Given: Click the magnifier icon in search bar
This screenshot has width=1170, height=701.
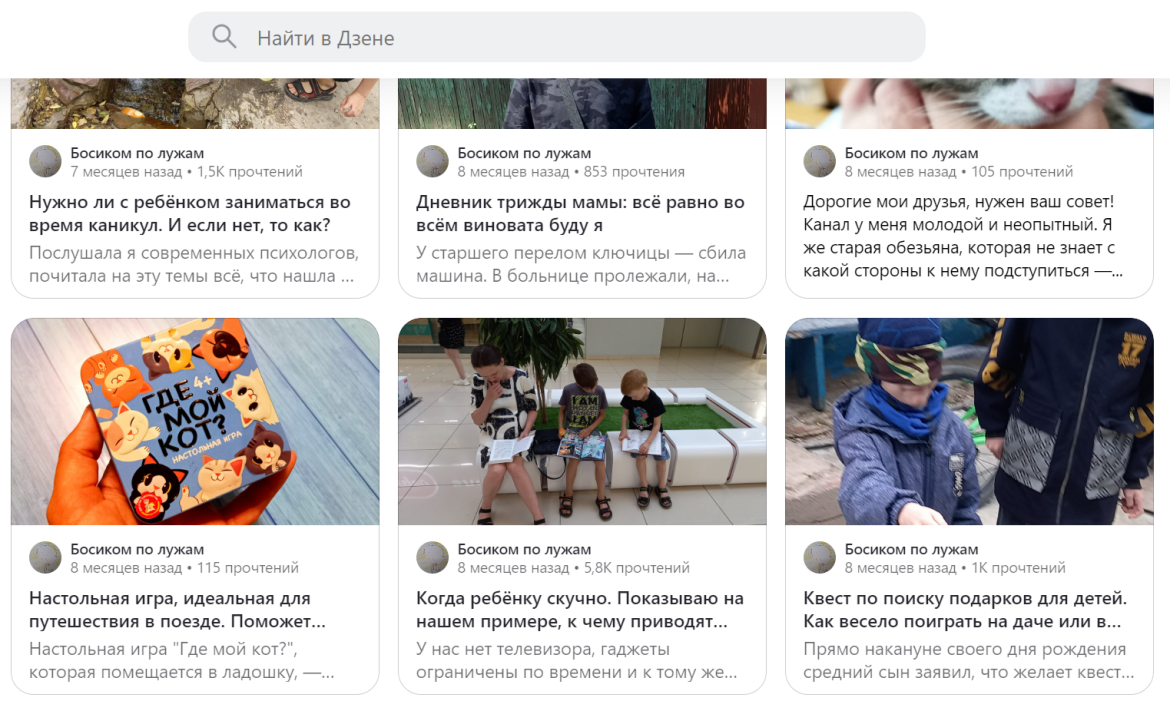Looking at the screenshot, I should pos(224,38).
